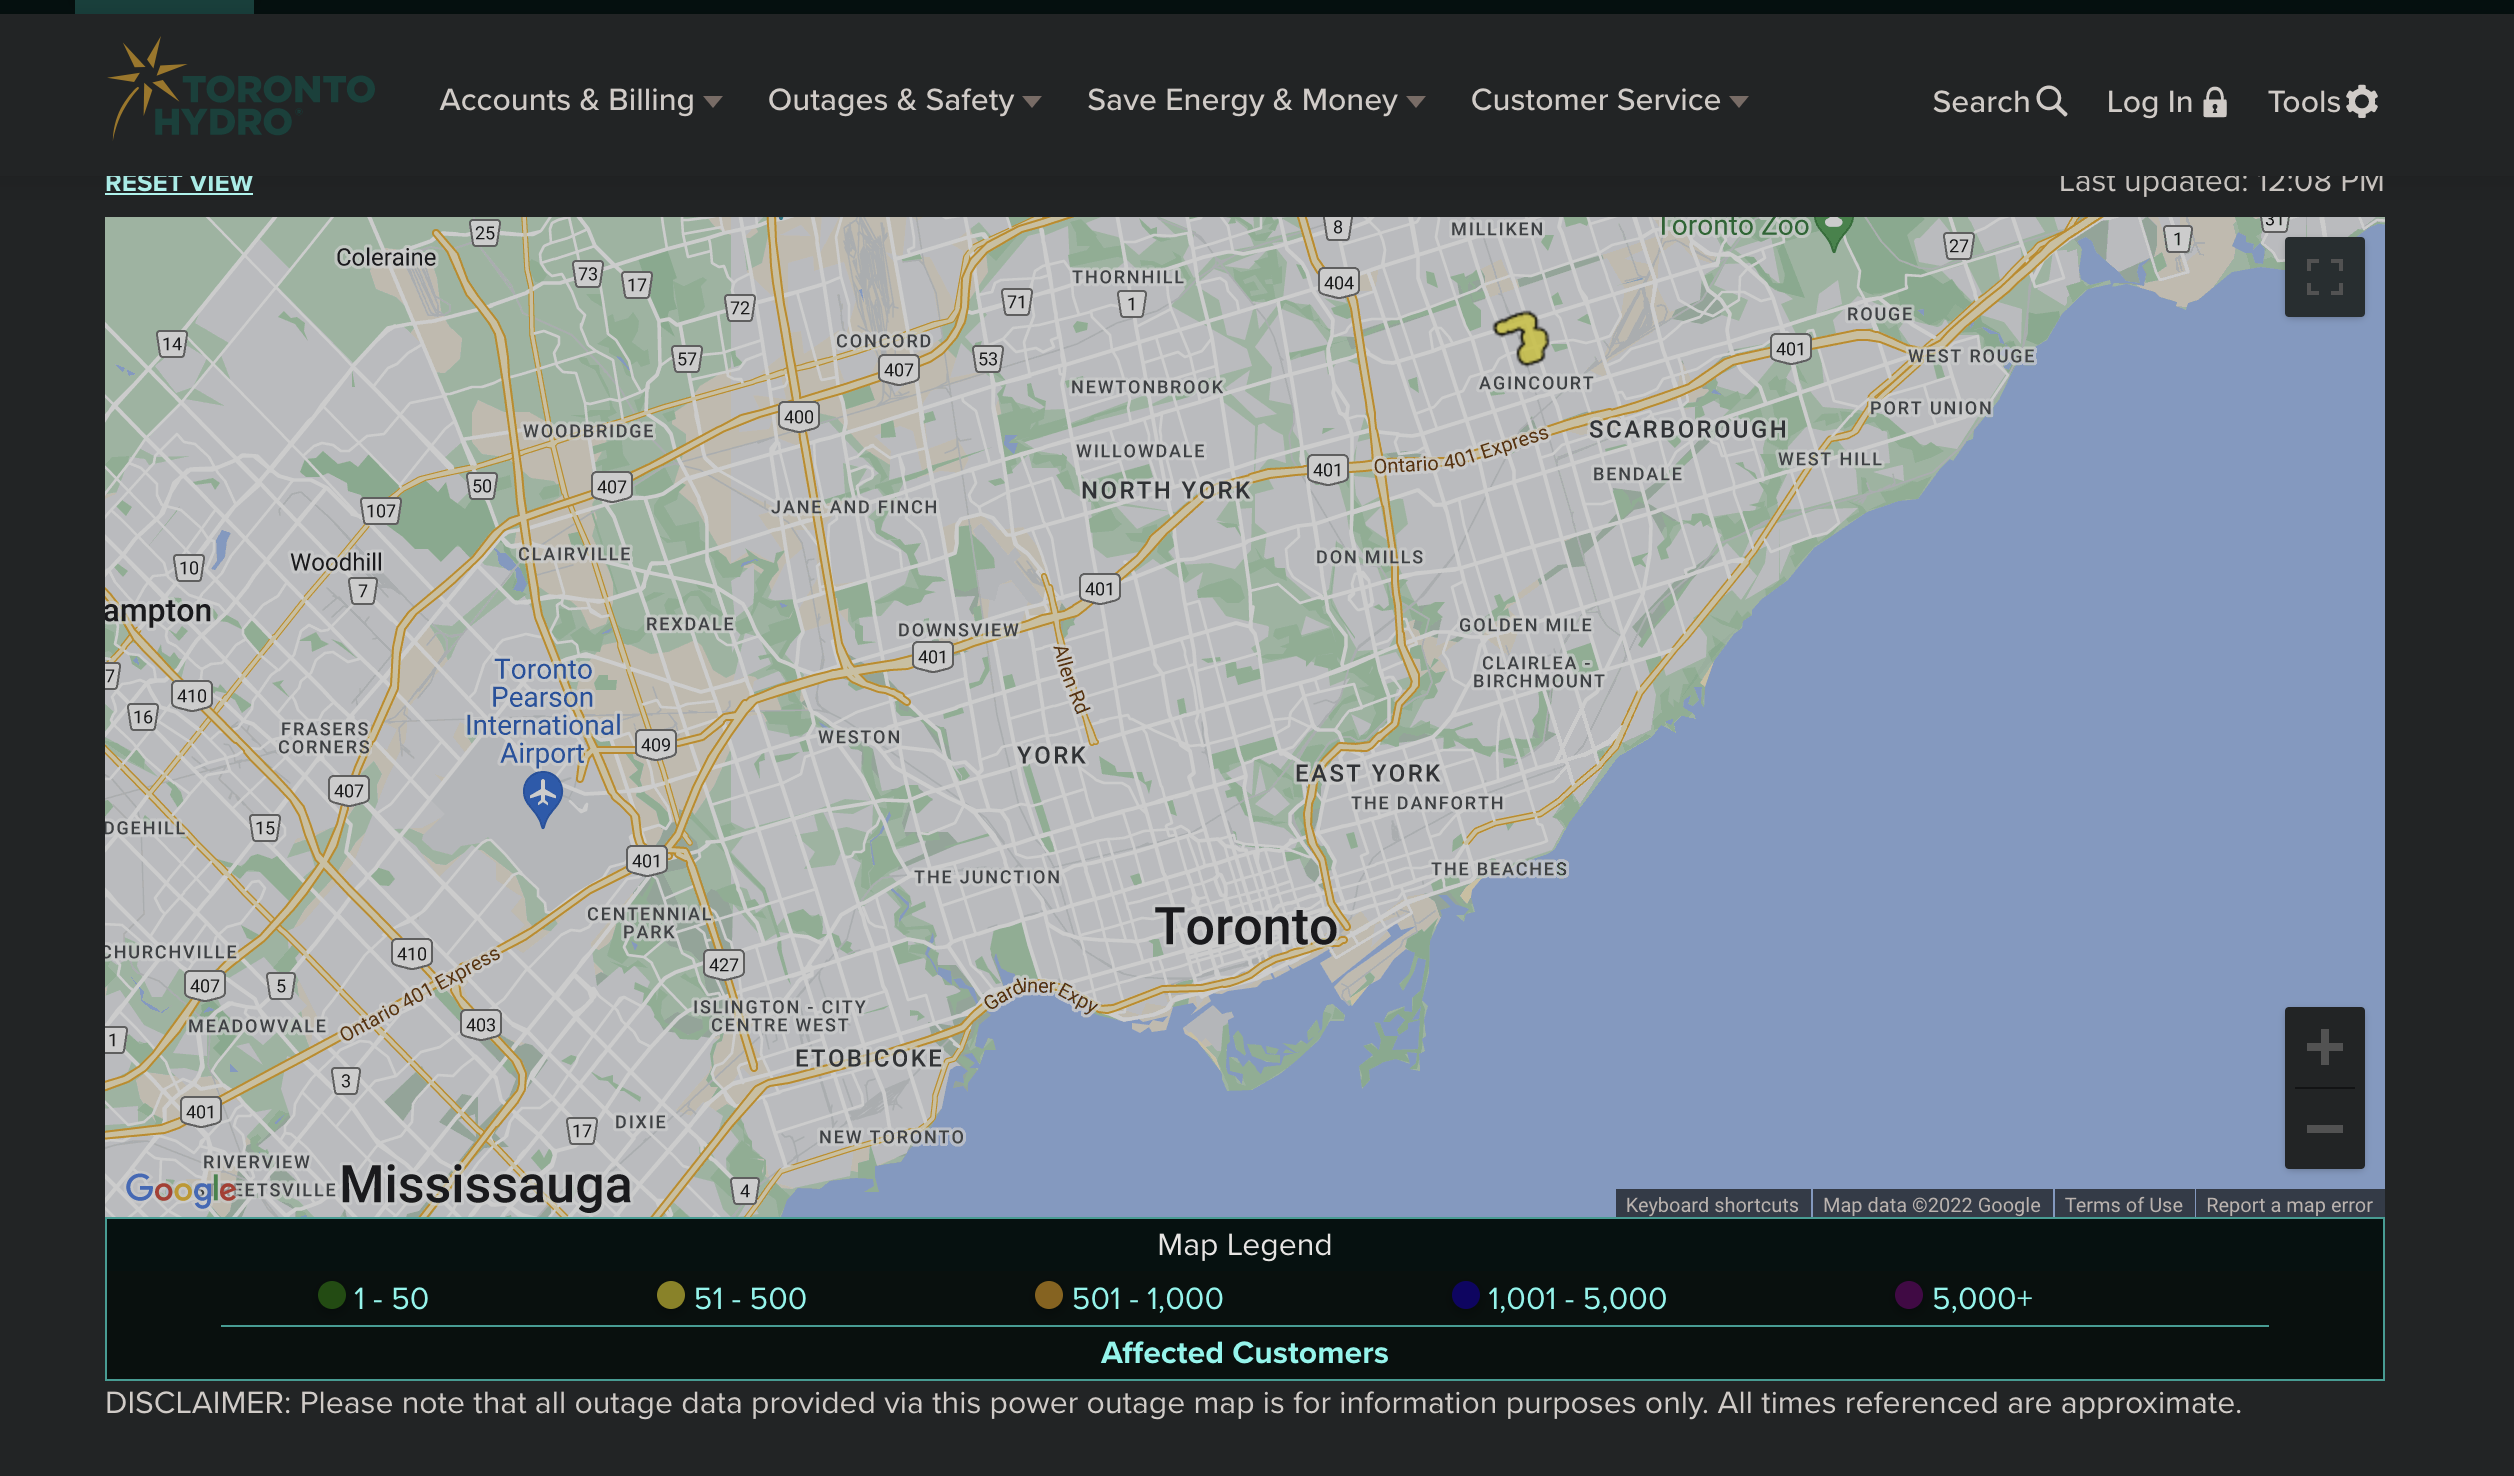
Task: Expand the Outages & Safety dropdown arrow
Action: point(1033,102)
